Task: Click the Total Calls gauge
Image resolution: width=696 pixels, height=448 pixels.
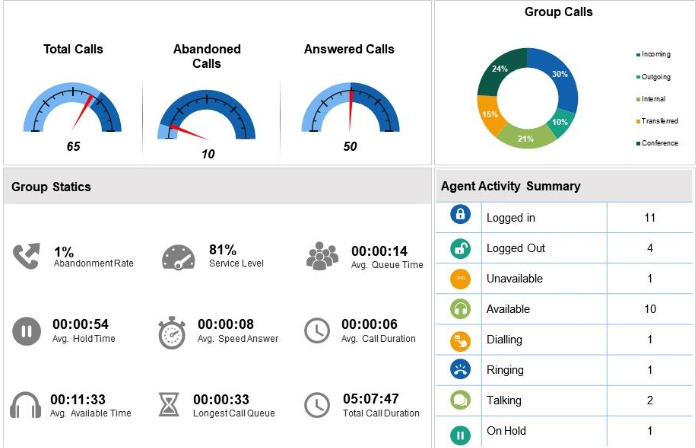Action: 73,110
